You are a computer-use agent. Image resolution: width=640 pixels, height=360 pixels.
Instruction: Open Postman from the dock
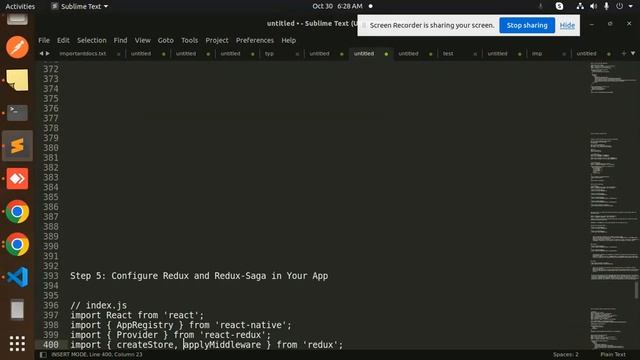click(x=17, y=47)
